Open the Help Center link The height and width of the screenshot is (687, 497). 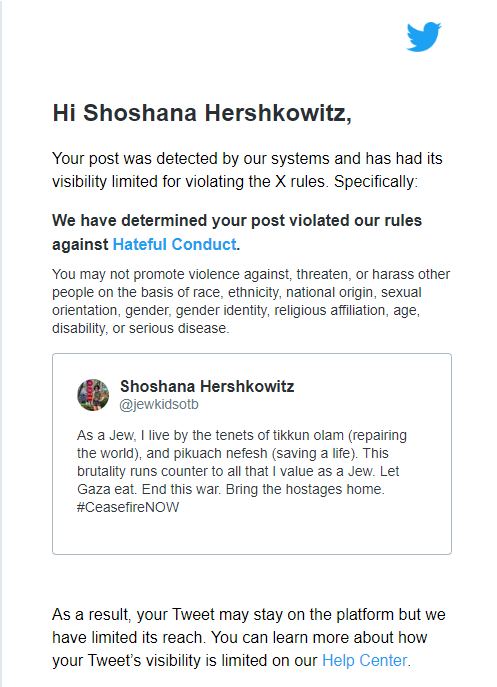[365, 660]
